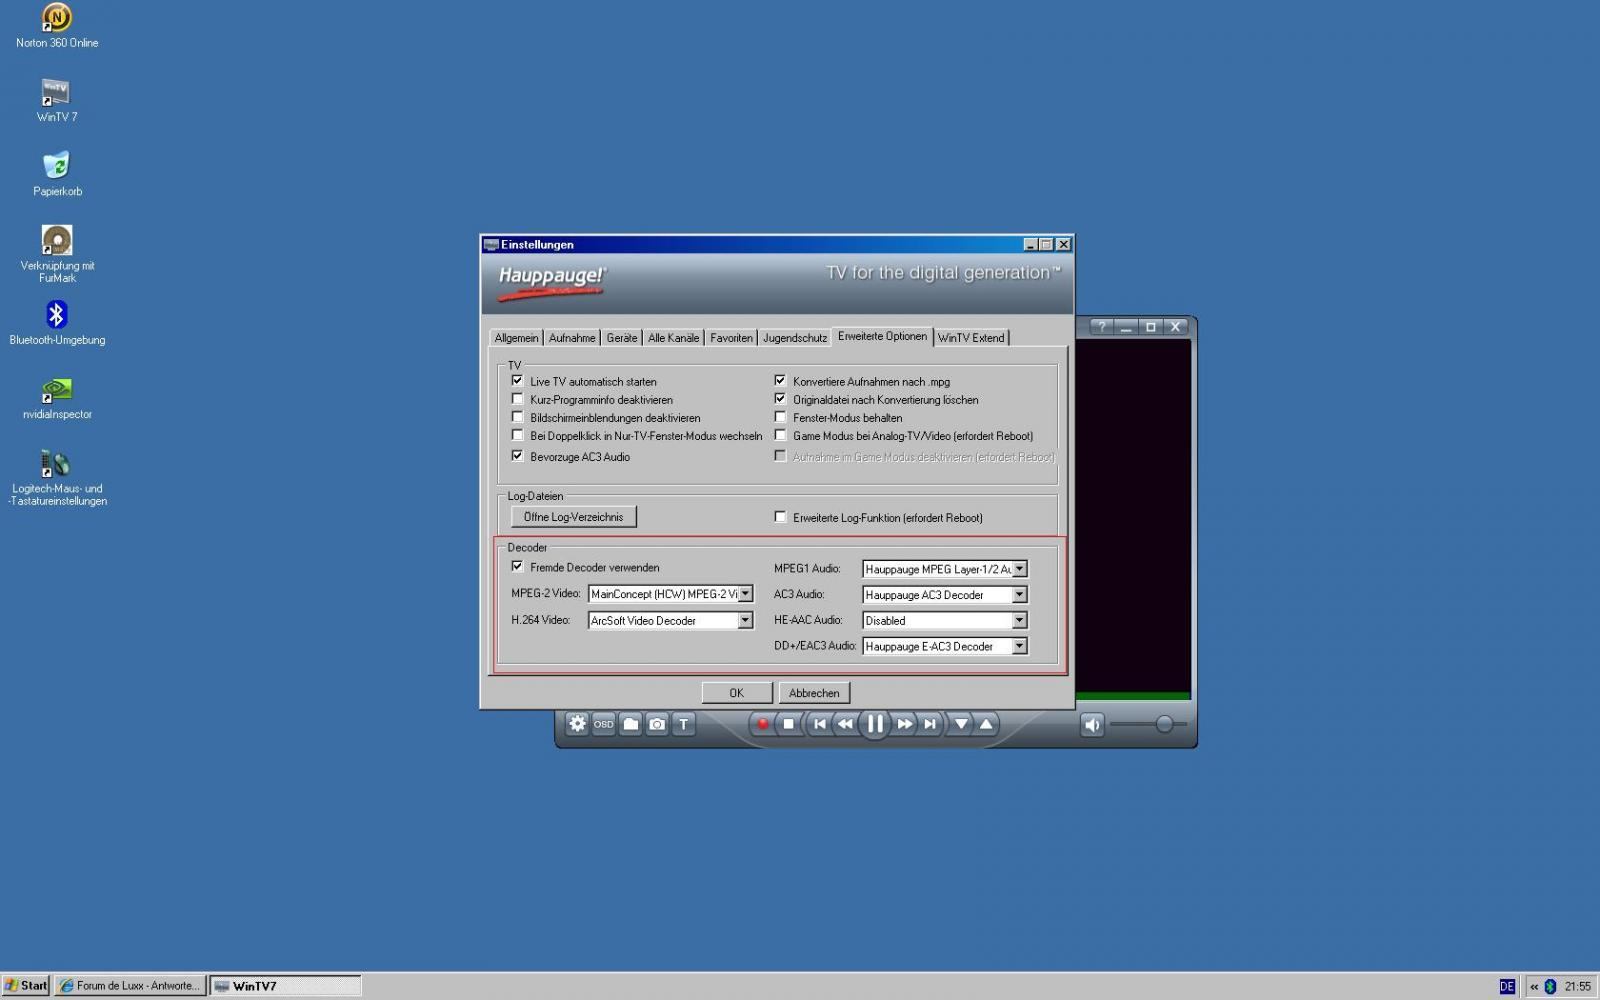Expand hidden tray icons chevron
Screen dimensions: 1600x1000
1534,986
